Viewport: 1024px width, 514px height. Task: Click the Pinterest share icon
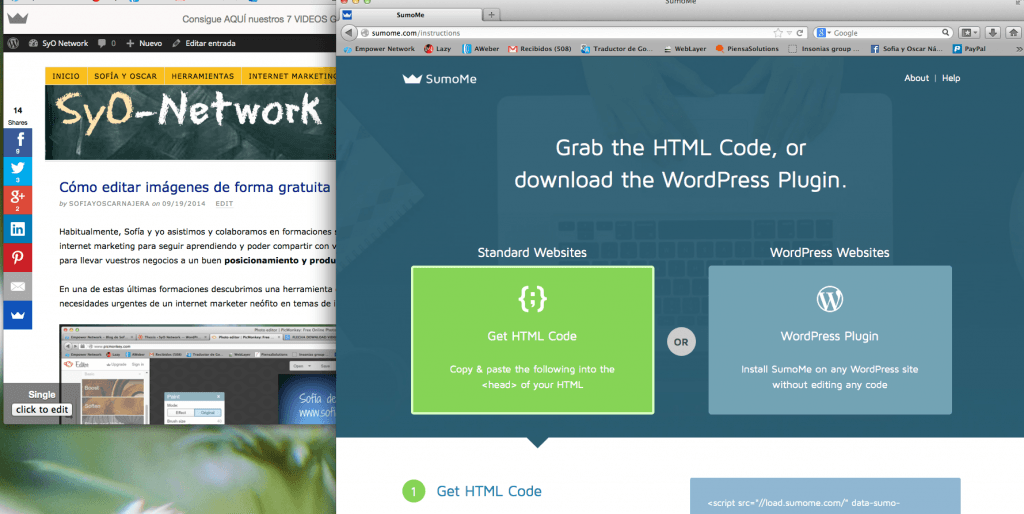[x=18, y=257]
